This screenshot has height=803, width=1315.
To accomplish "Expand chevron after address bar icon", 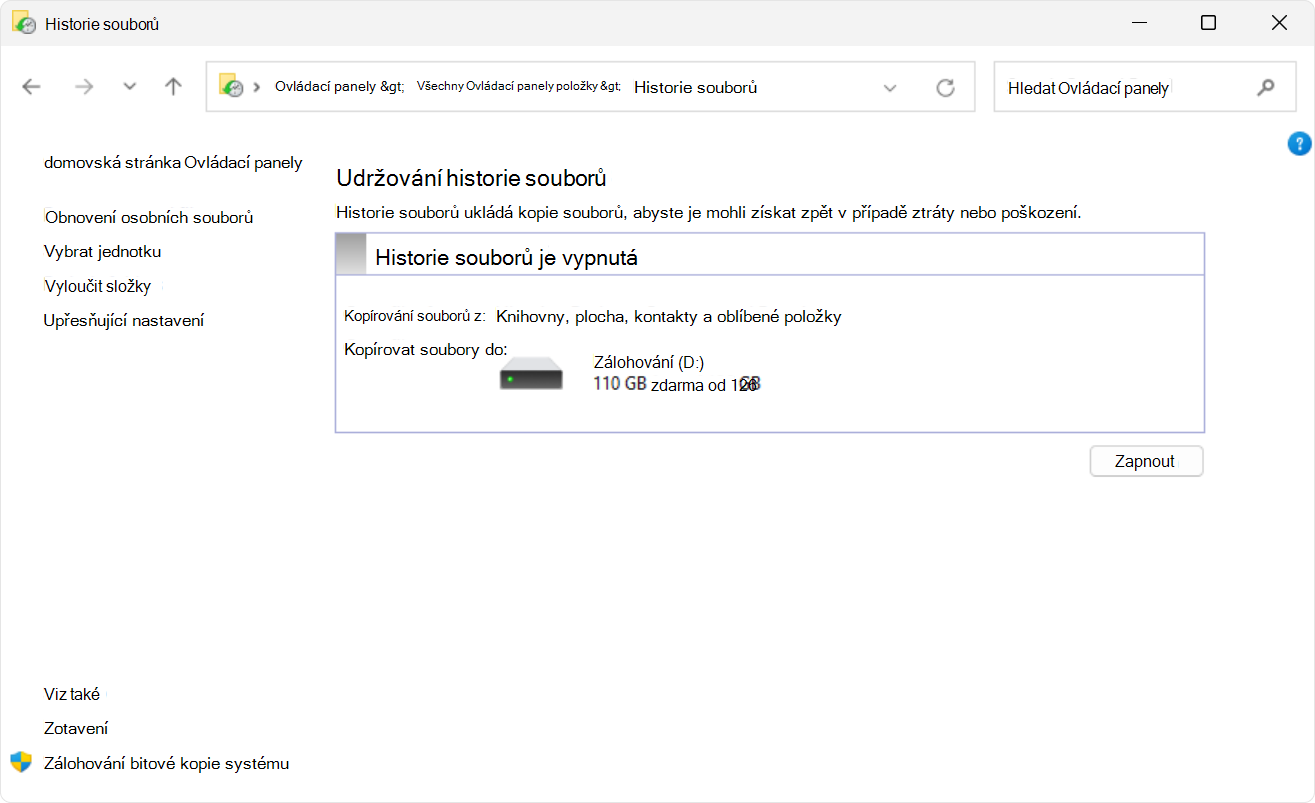I will click(x=257, y=87).
